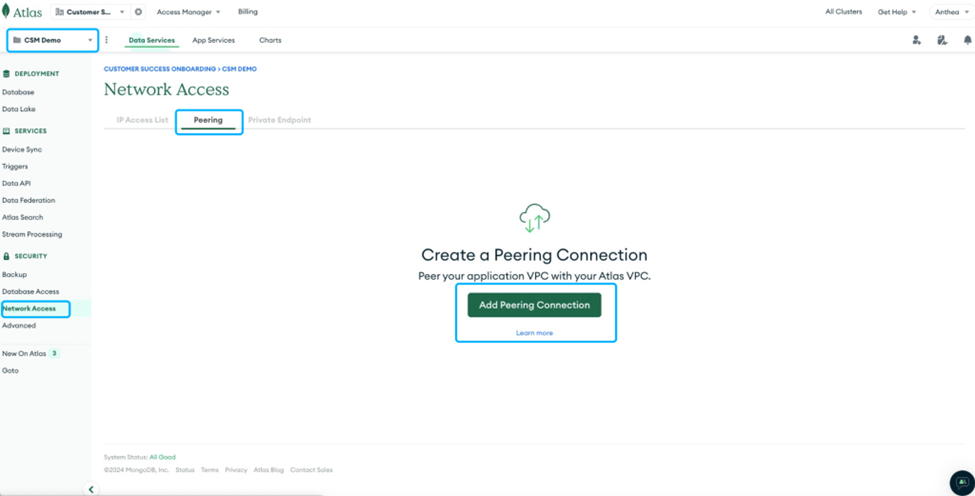Open Data API in the sidebar
975x496 pixels.
16,183
